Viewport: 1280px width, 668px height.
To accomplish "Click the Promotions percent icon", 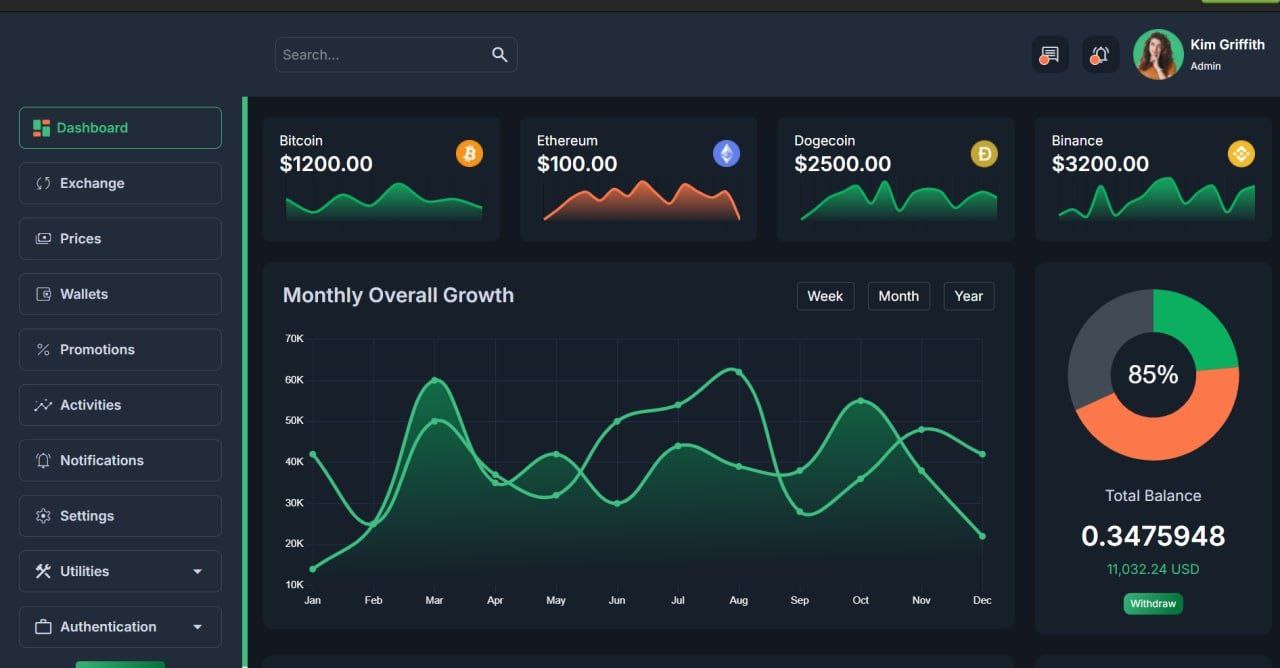I will pos(43,350).
